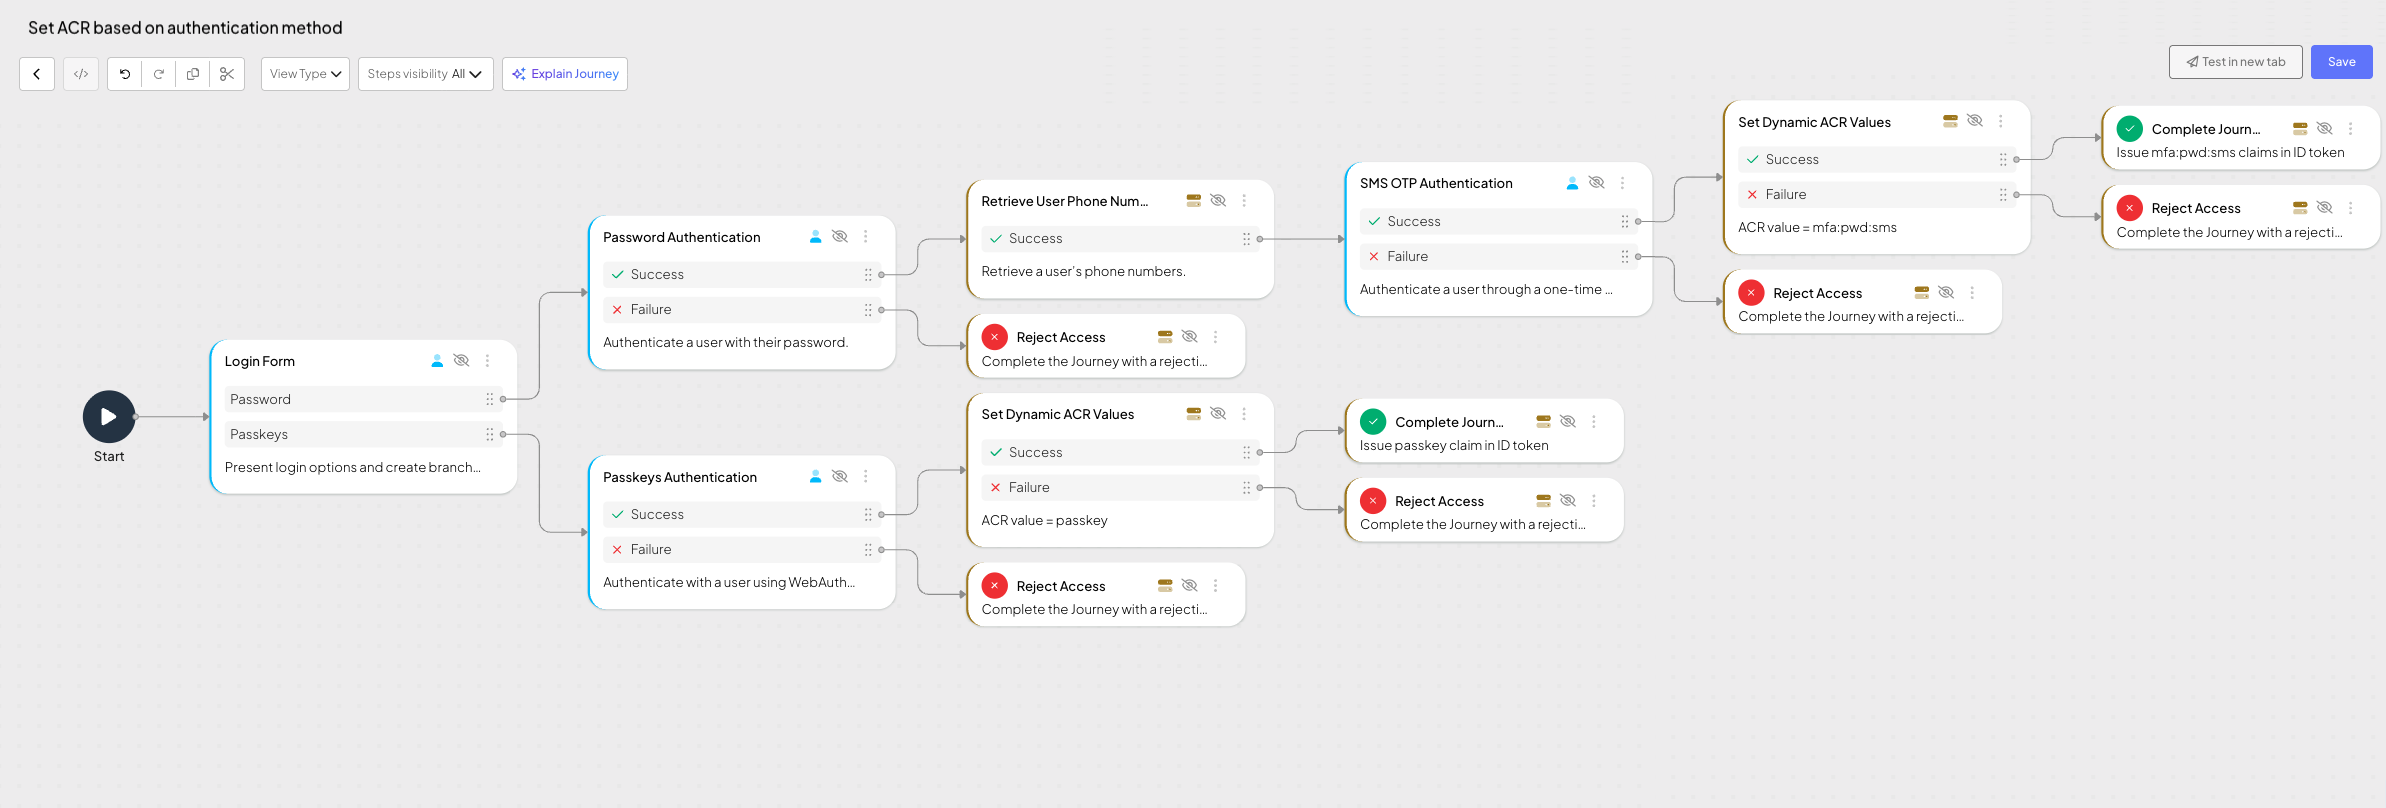Click SMS OTP Authentication three-dot menu

(1623, 183)
